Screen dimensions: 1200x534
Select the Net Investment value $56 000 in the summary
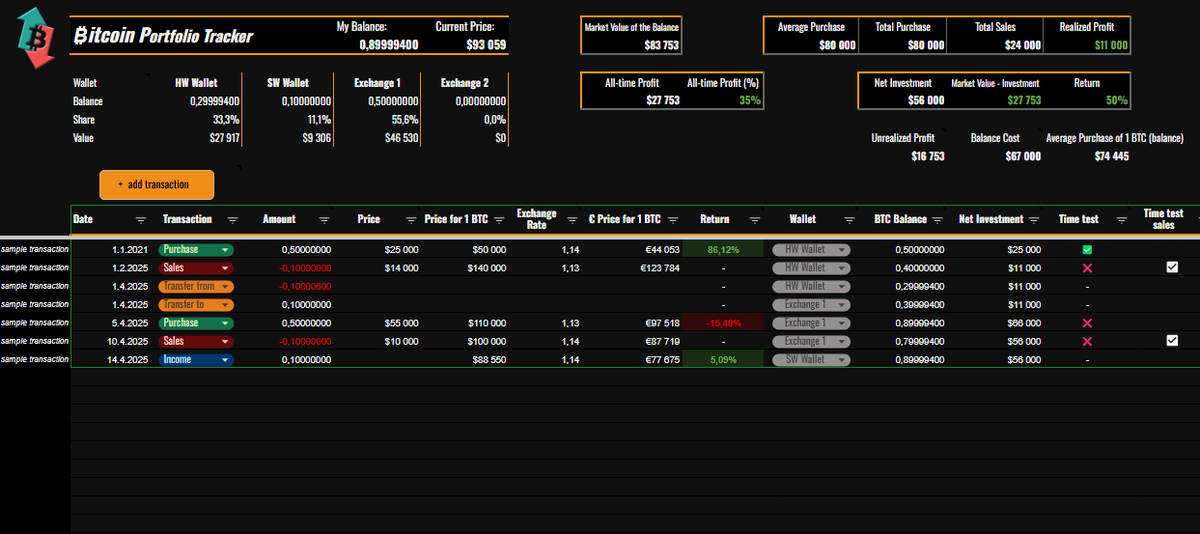coord(925,100)
